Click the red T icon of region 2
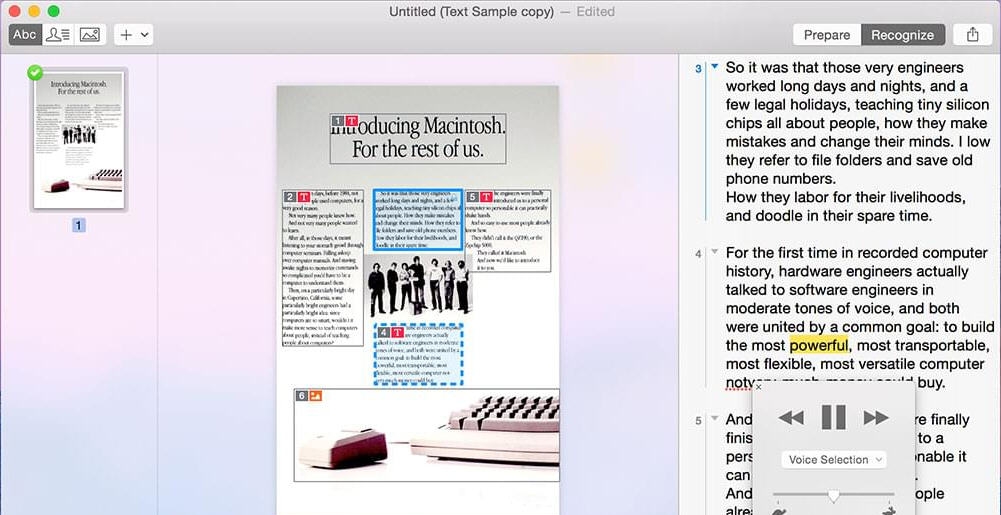The image size is (1001, 515). pos(304,197)
